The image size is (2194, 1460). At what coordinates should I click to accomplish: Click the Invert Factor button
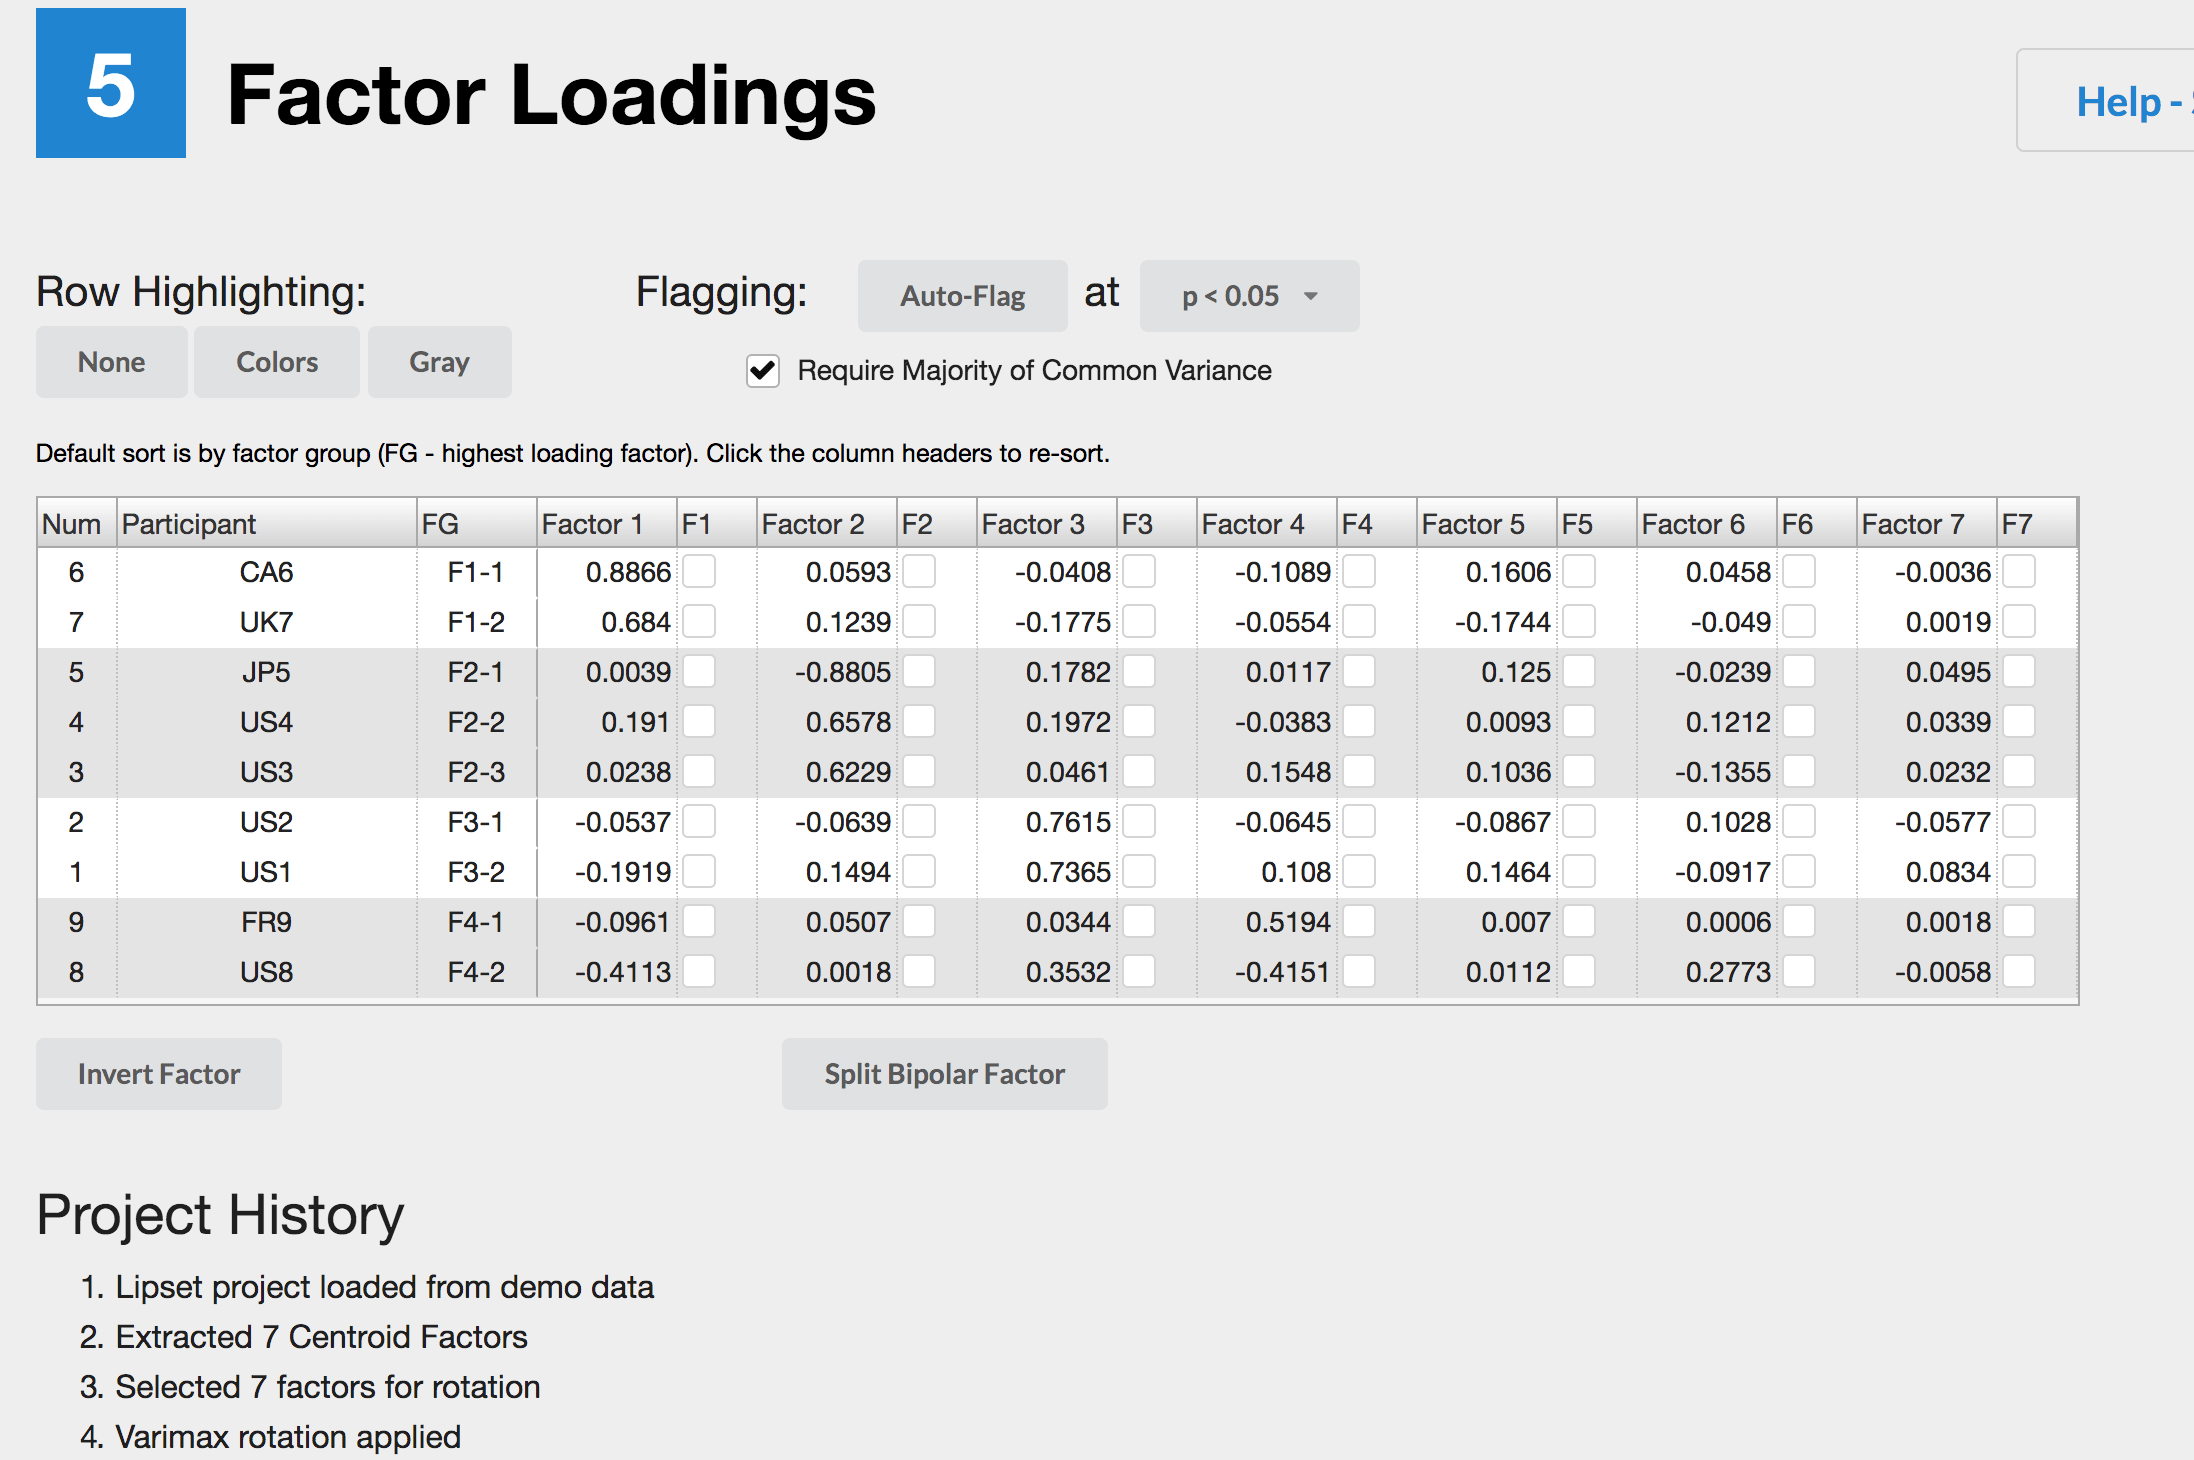point(158,1073)
